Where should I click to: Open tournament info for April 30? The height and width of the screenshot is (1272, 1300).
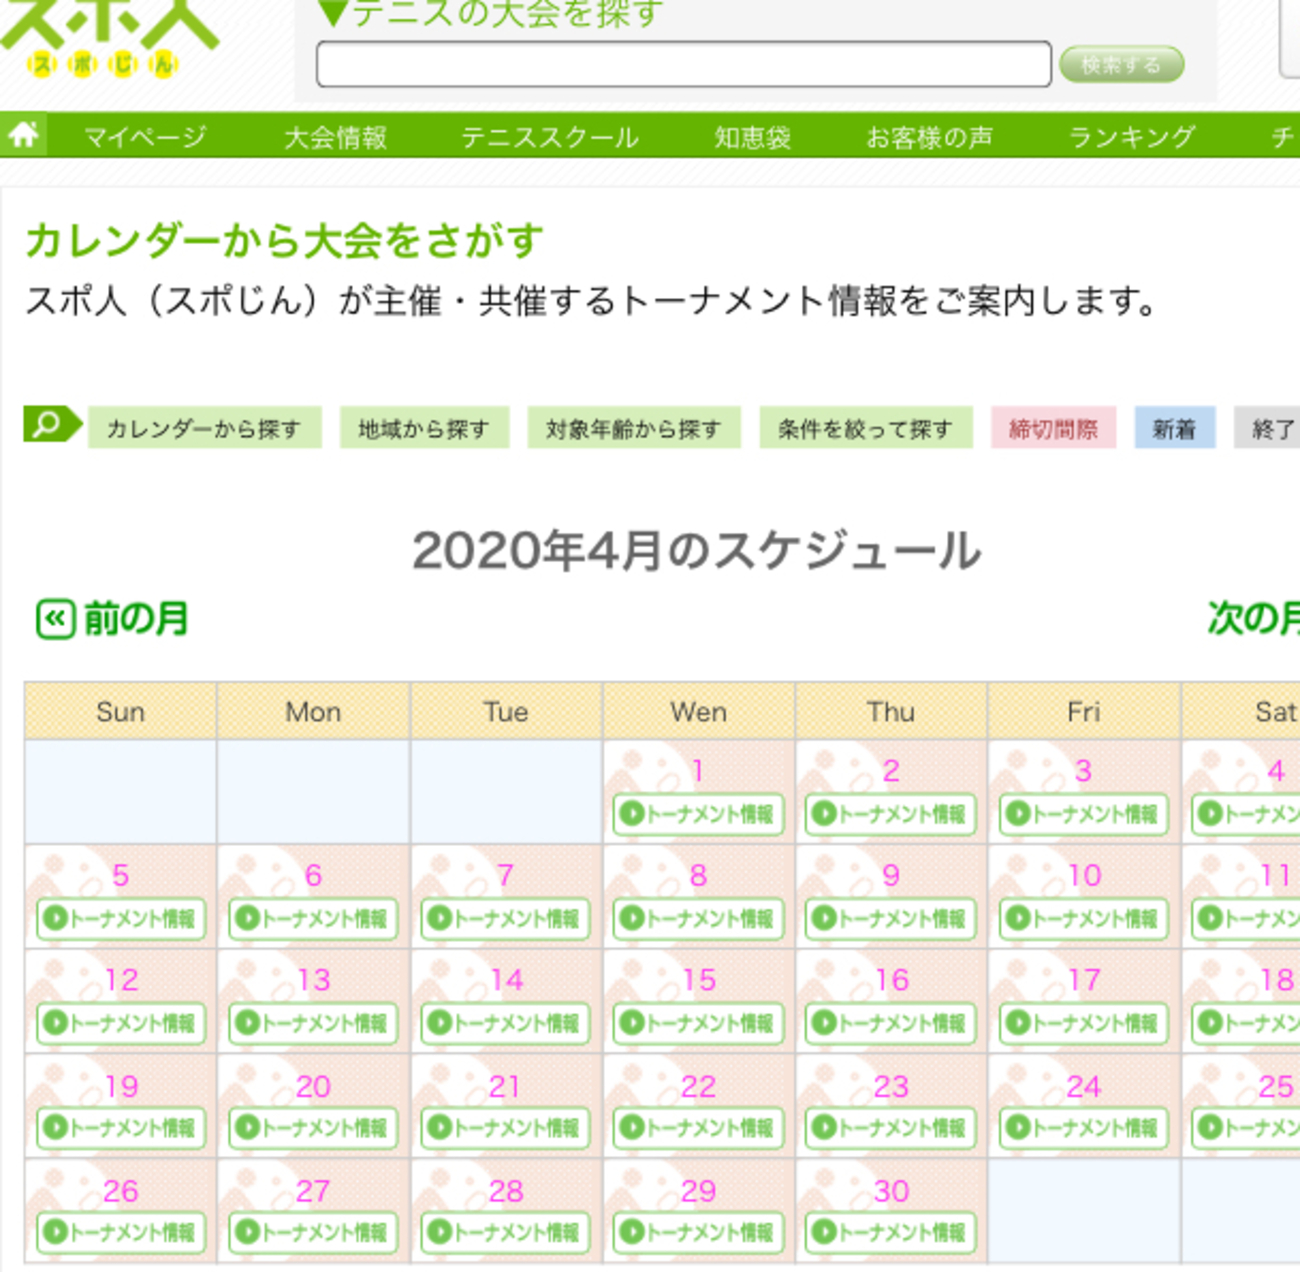click(x=890, y=1232)
